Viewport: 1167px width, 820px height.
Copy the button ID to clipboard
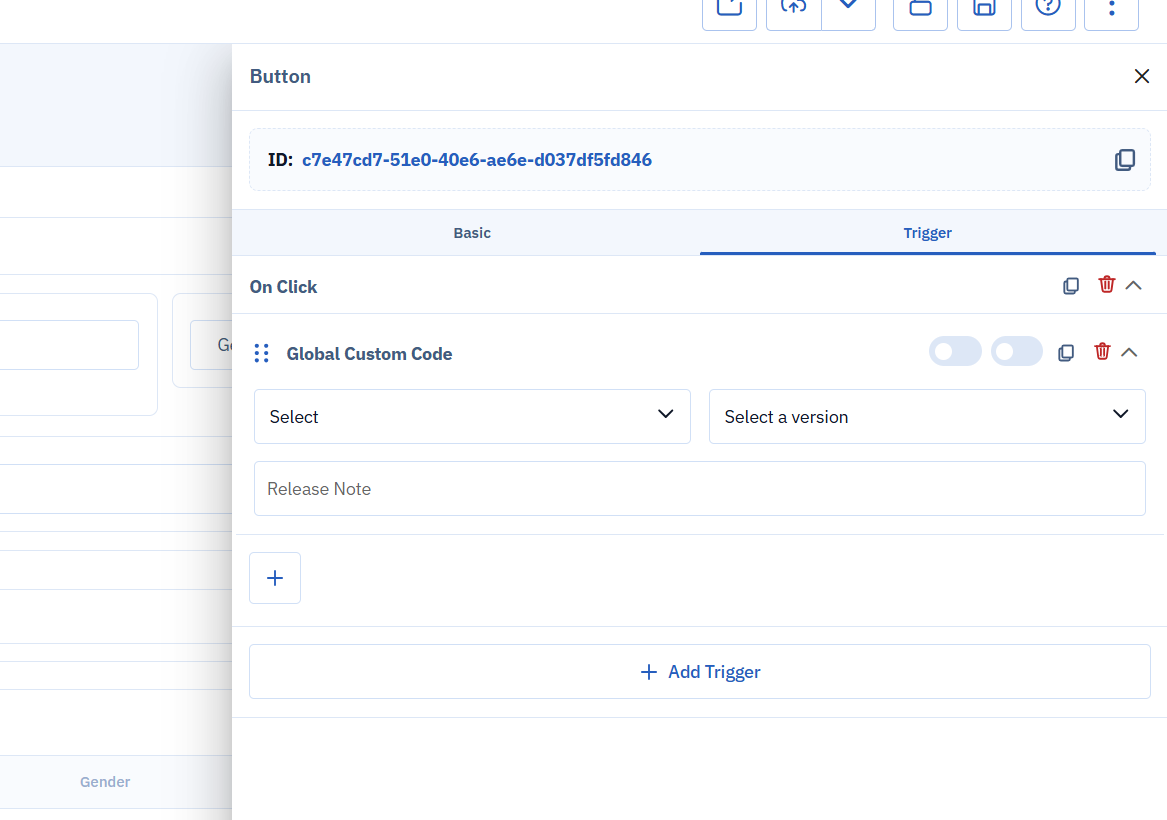pyautogui.click(x=1125, y=160)
